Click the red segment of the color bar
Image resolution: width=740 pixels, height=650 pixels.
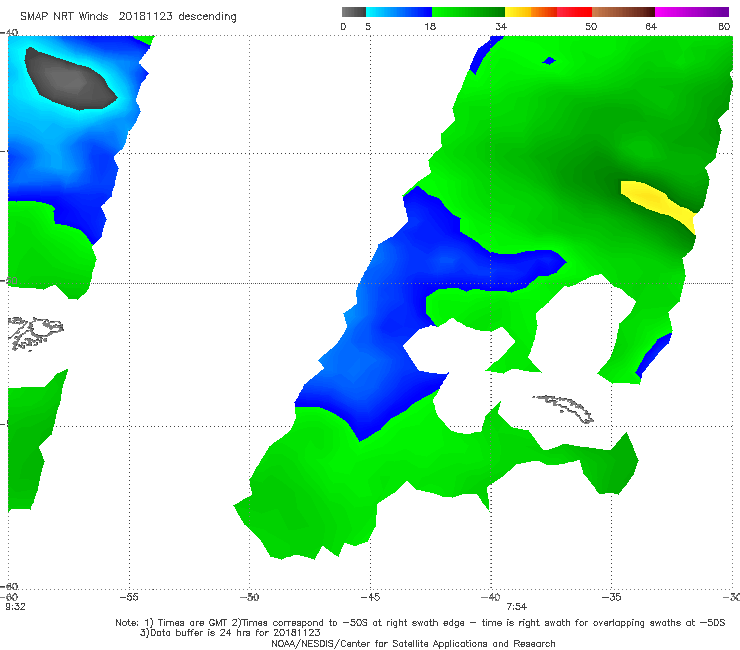[x=574, y=12]
